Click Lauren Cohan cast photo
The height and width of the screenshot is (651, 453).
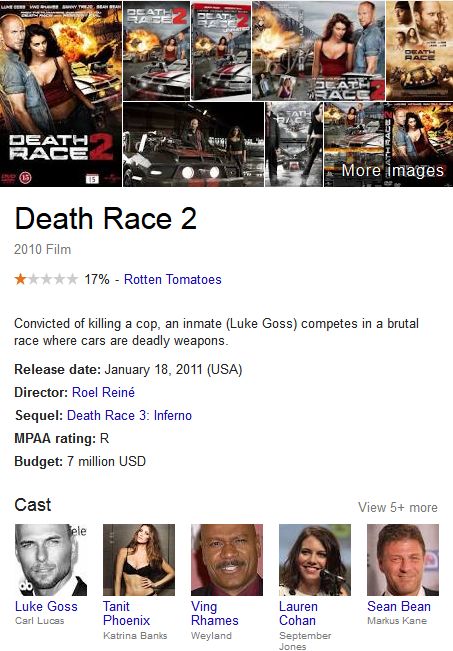(315, 560)
